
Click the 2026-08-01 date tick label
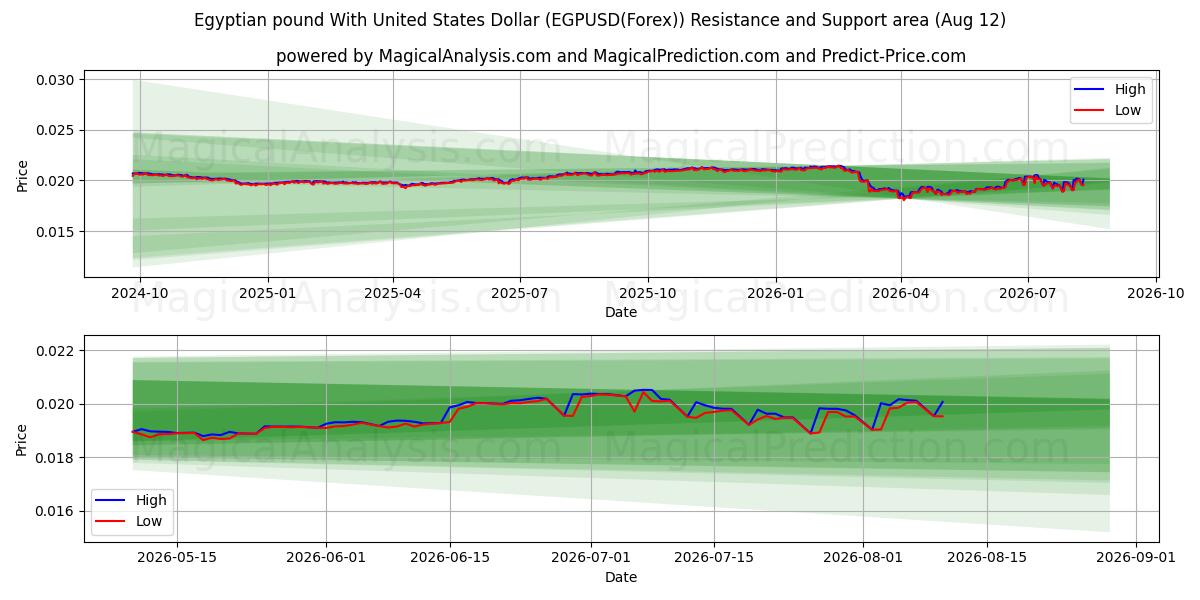click(864, 558)
